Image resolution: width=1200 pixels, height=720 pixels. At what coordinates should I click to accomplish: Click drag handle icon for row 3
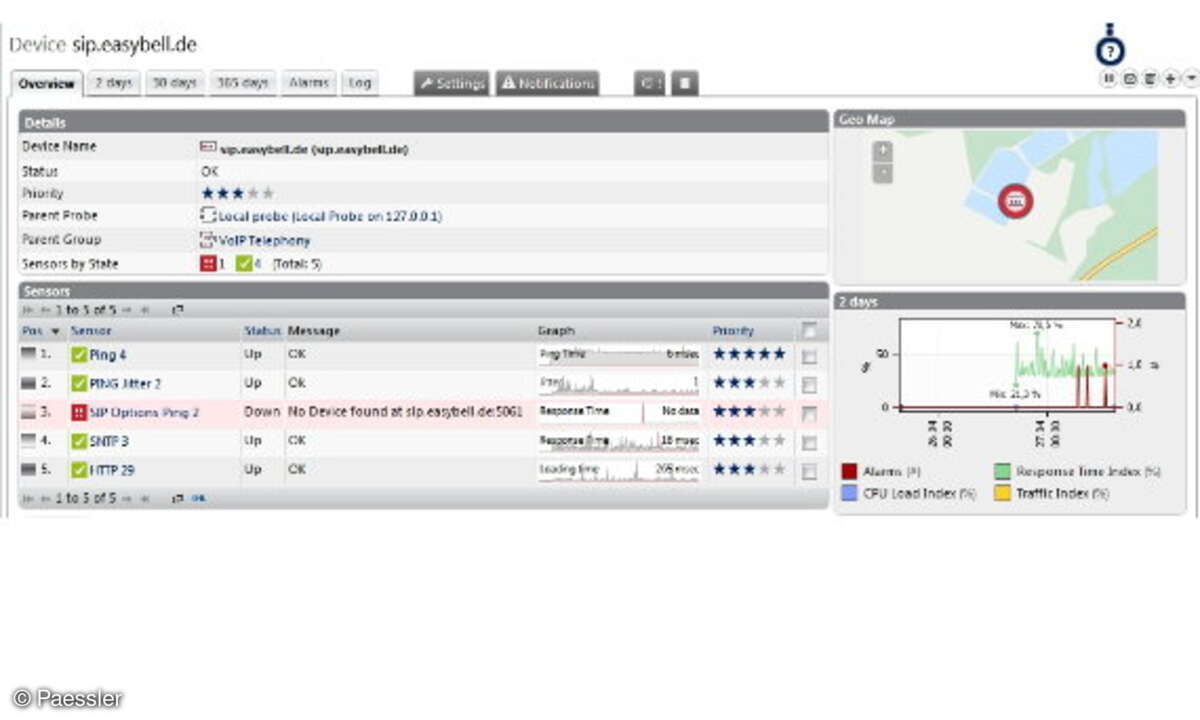(x=28, y=411)
